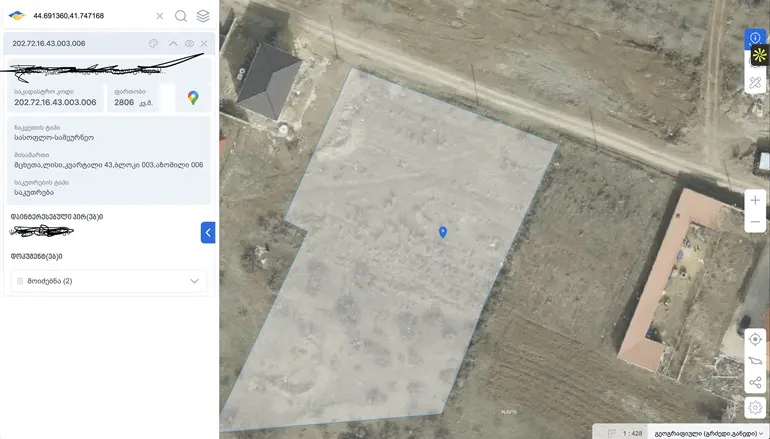Click into the coordinates search field
770x439 pixels.
[x=91, y=16]
